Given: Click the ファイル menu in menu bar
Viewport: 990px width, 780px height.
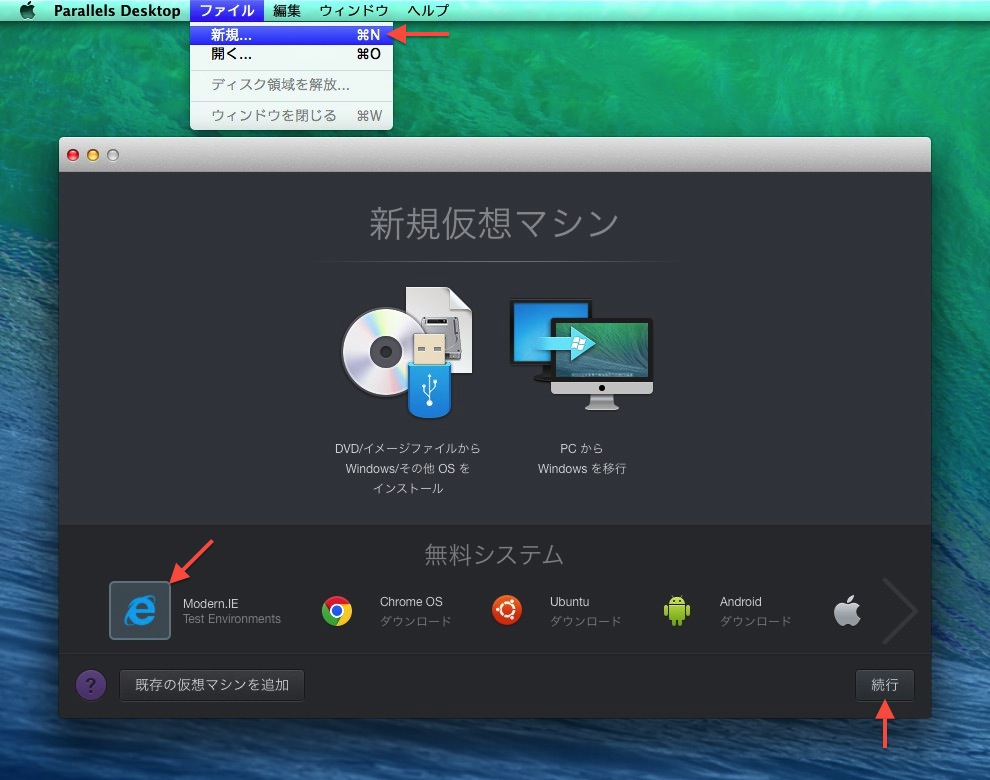Looking at the screenshot, I should (x=227, y=10).
